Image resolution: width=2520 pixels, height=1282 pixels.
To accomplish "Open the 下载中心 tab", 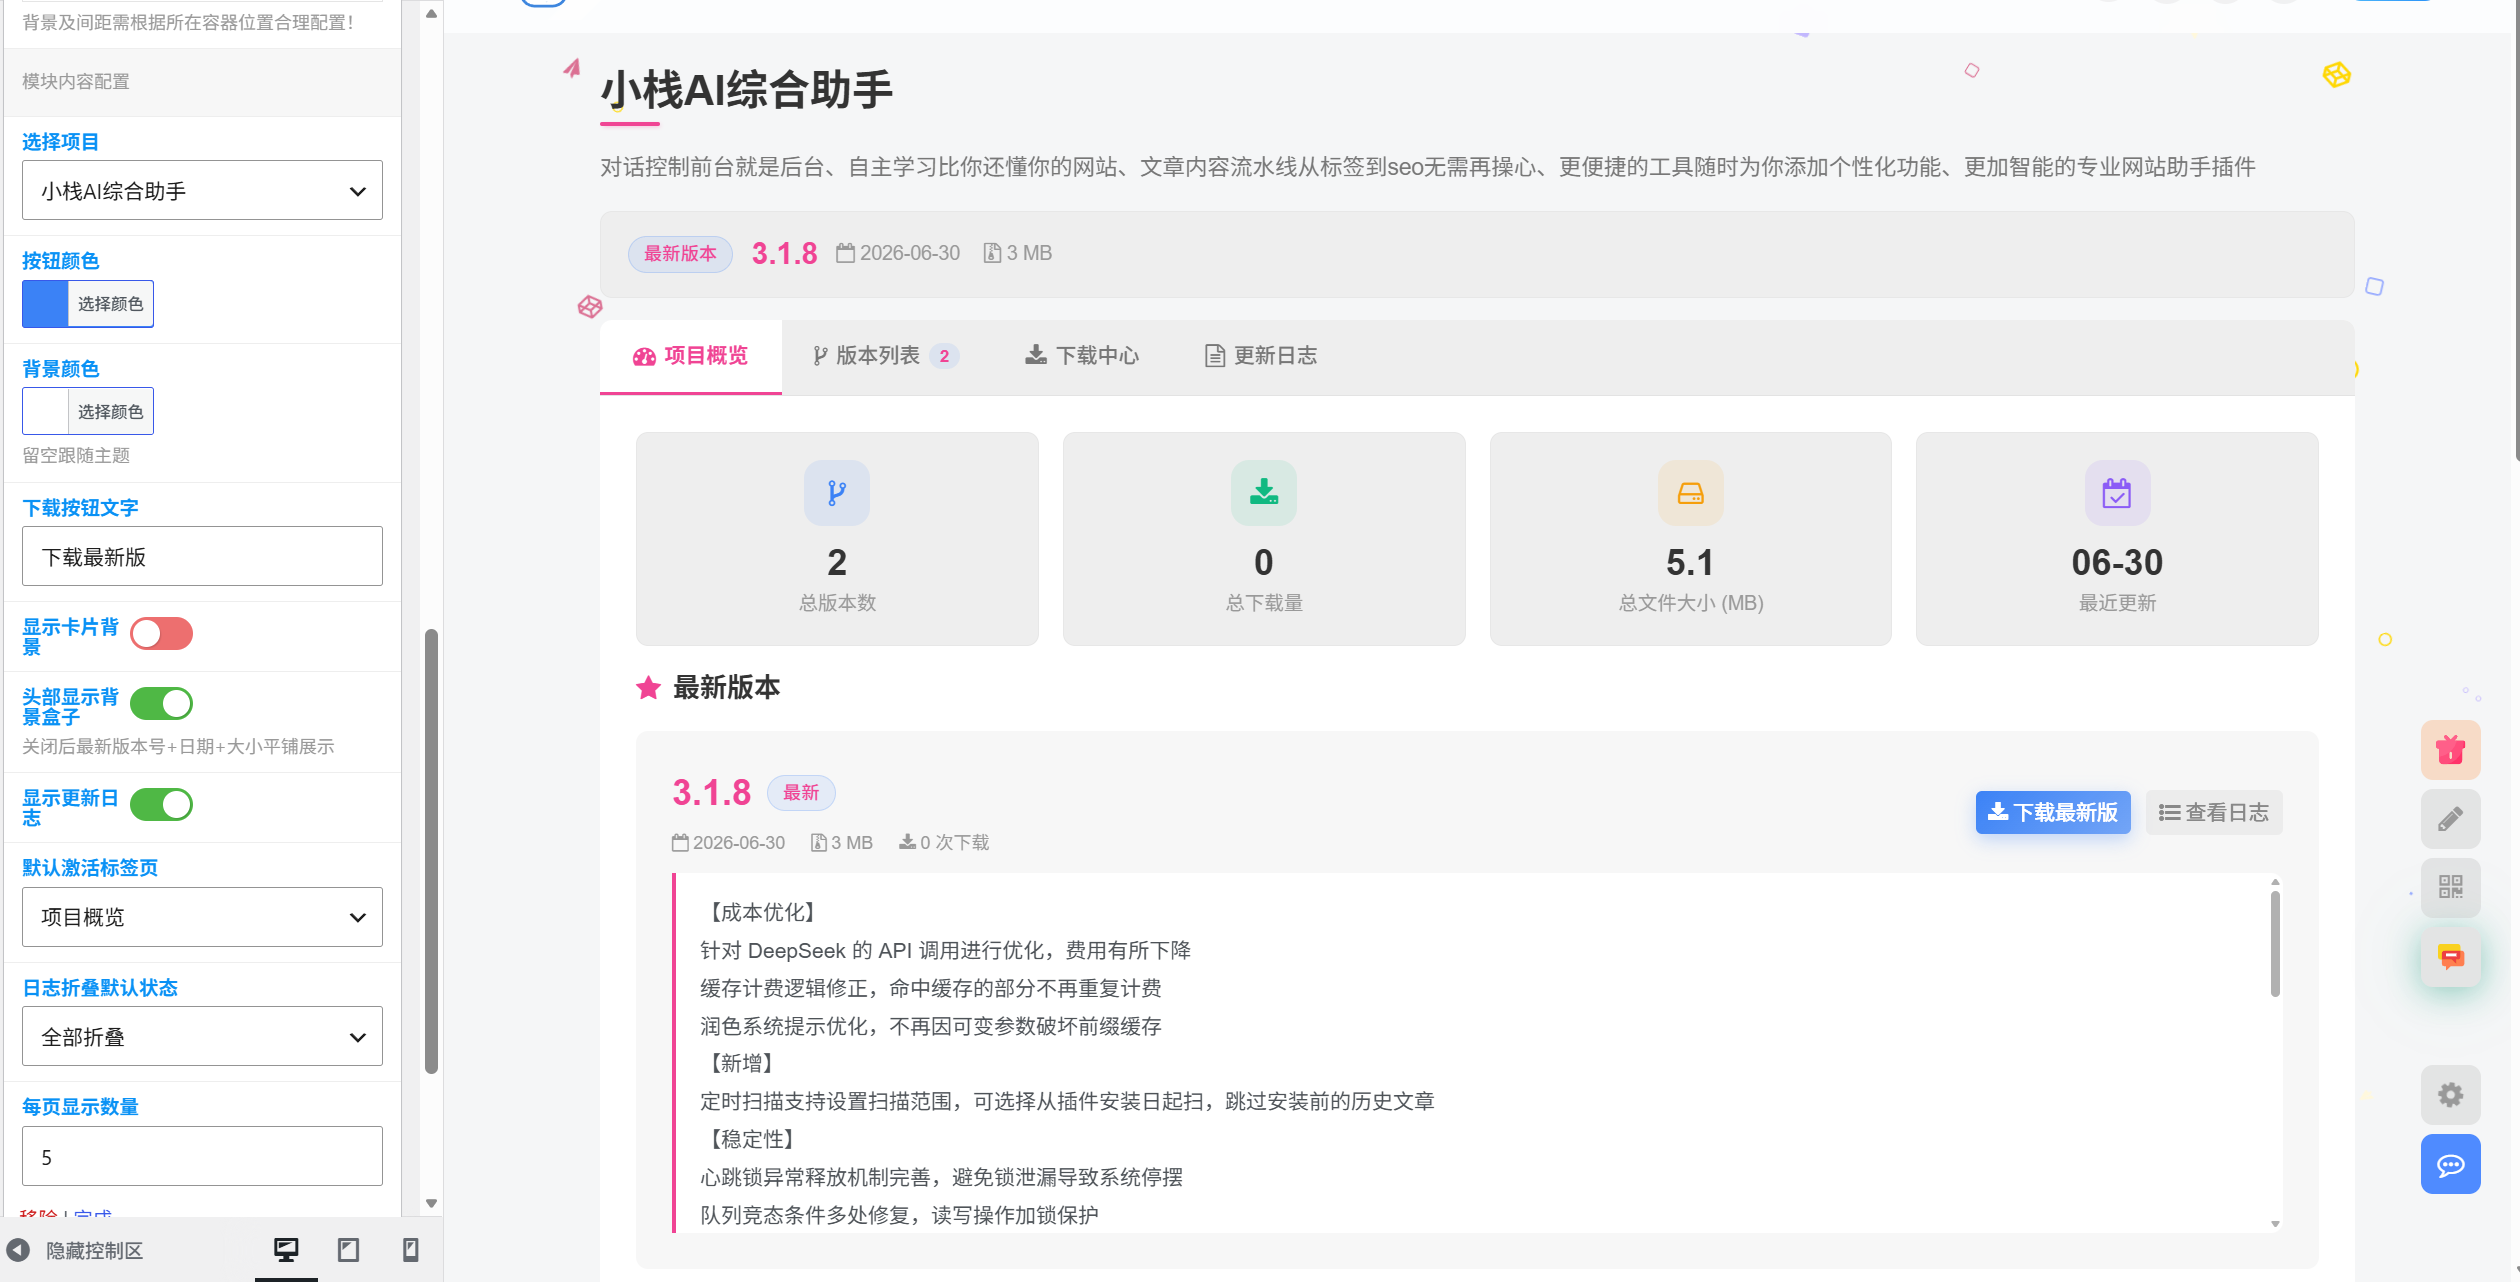I will (x=1082, y=356).
